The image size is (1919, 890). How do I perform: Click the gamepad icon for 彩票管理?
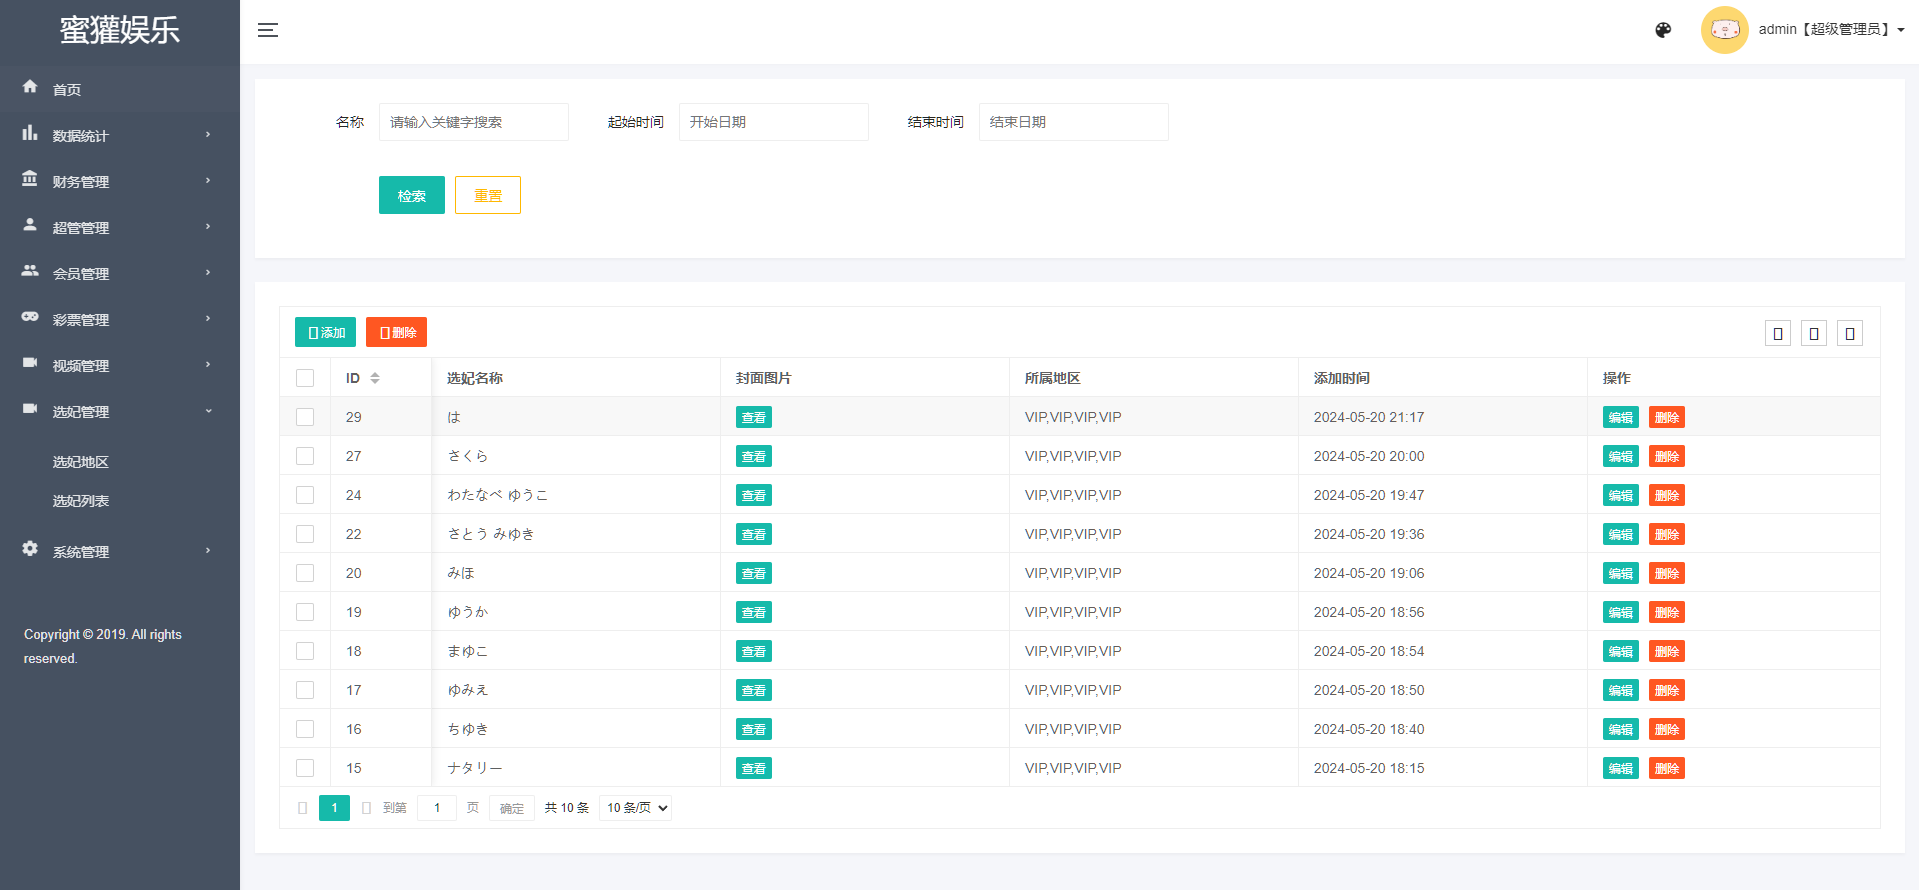[30, 317]
